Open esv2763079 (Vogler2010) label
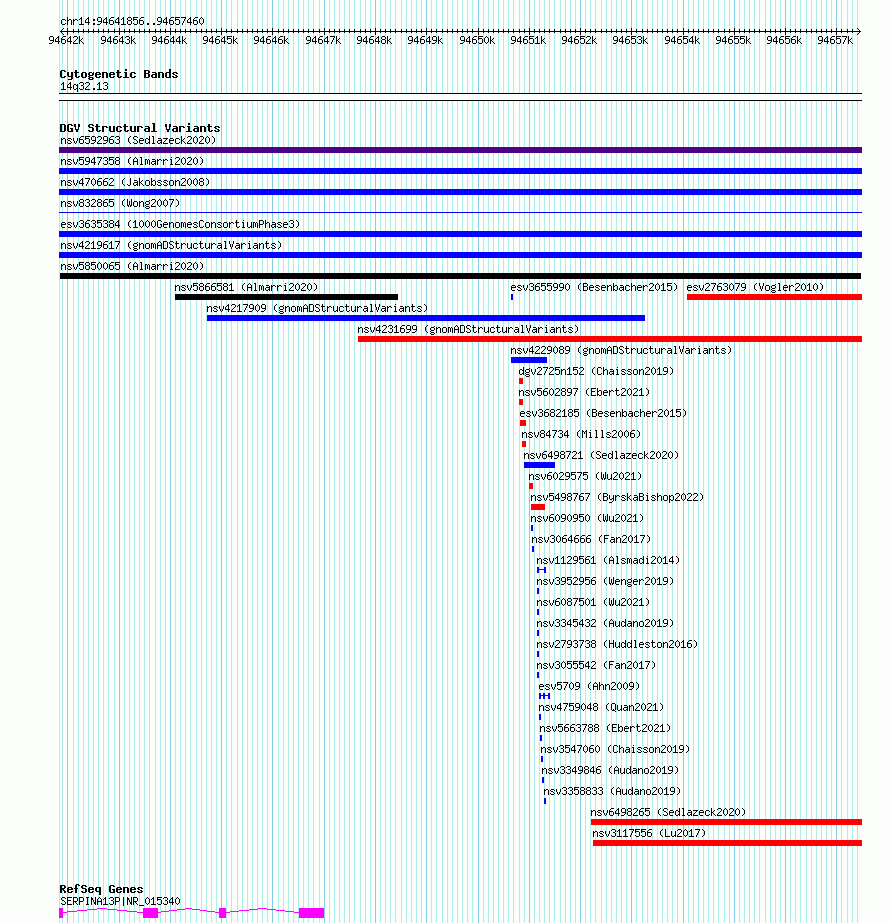The image size is (890, 923). pyautogui.click(x=755, y=287)
